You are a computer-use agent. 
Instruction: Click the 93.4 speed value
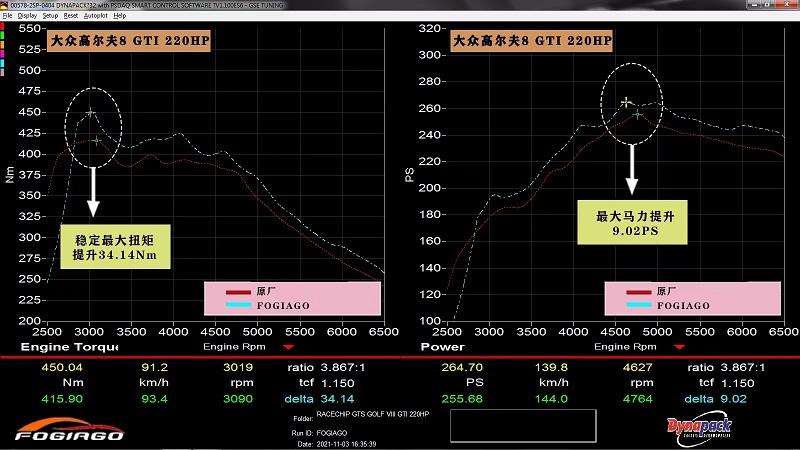pyautogui.click(x=154, y=399)
